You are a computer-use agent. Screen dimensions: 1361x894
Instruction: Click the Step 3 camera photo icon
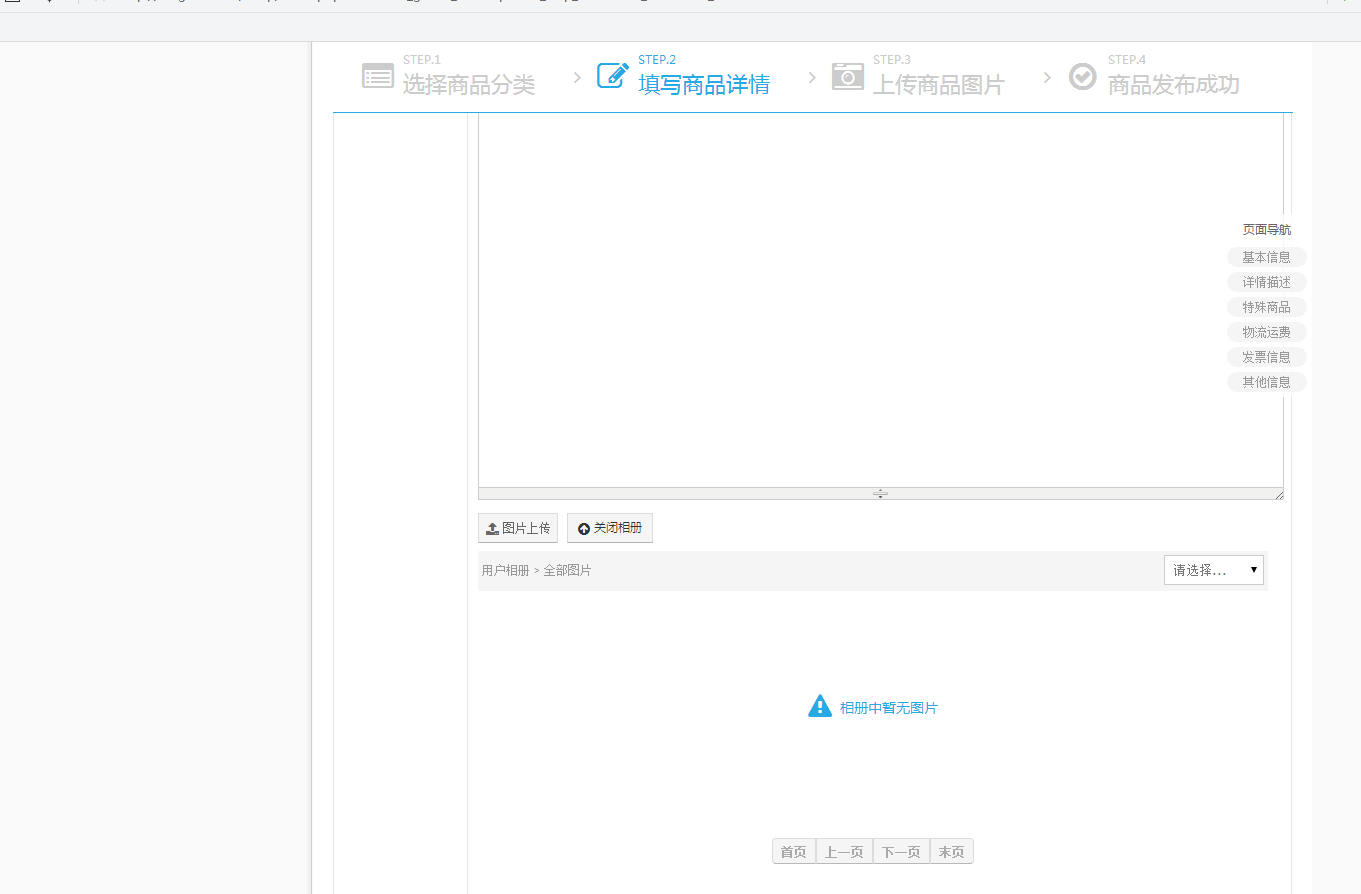click(848, 76)
